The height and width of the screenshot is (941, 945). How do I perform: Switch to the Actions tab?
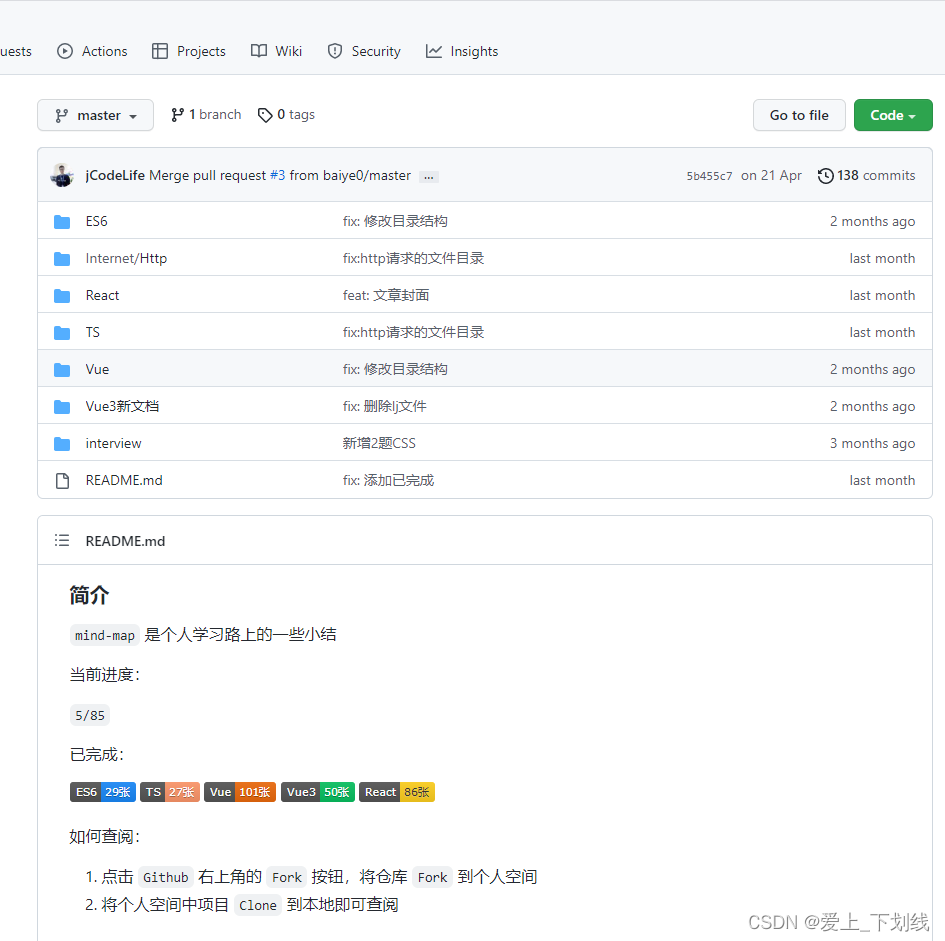[x=91, y=51]
